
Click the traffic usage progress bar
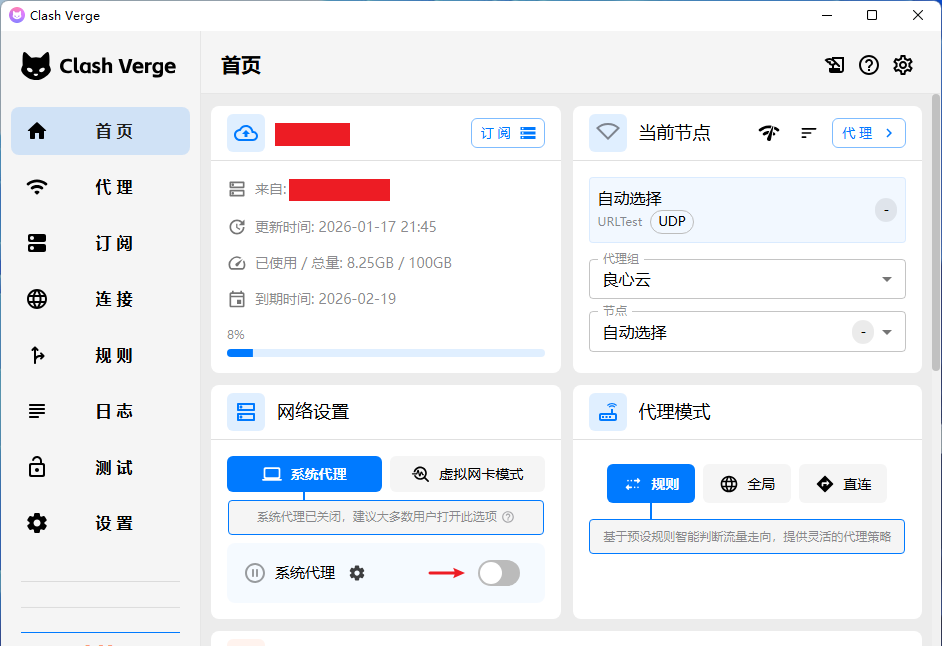(x=386, y=353)
